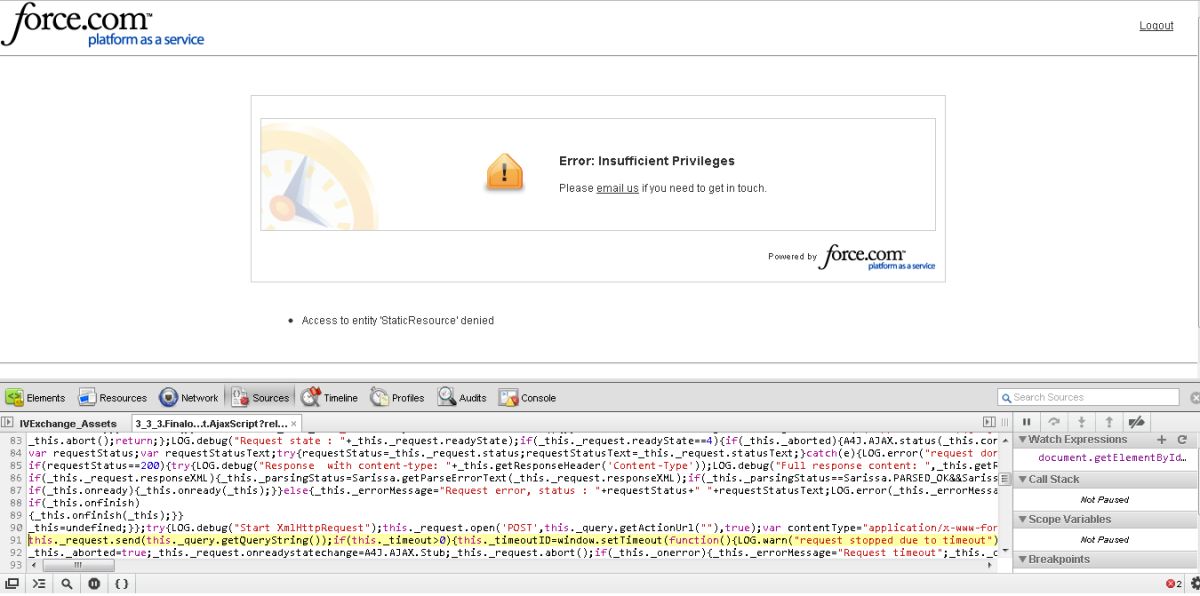1200x596 pixels.
Task: Click the Network panel icon
Action: pos(168,398)
